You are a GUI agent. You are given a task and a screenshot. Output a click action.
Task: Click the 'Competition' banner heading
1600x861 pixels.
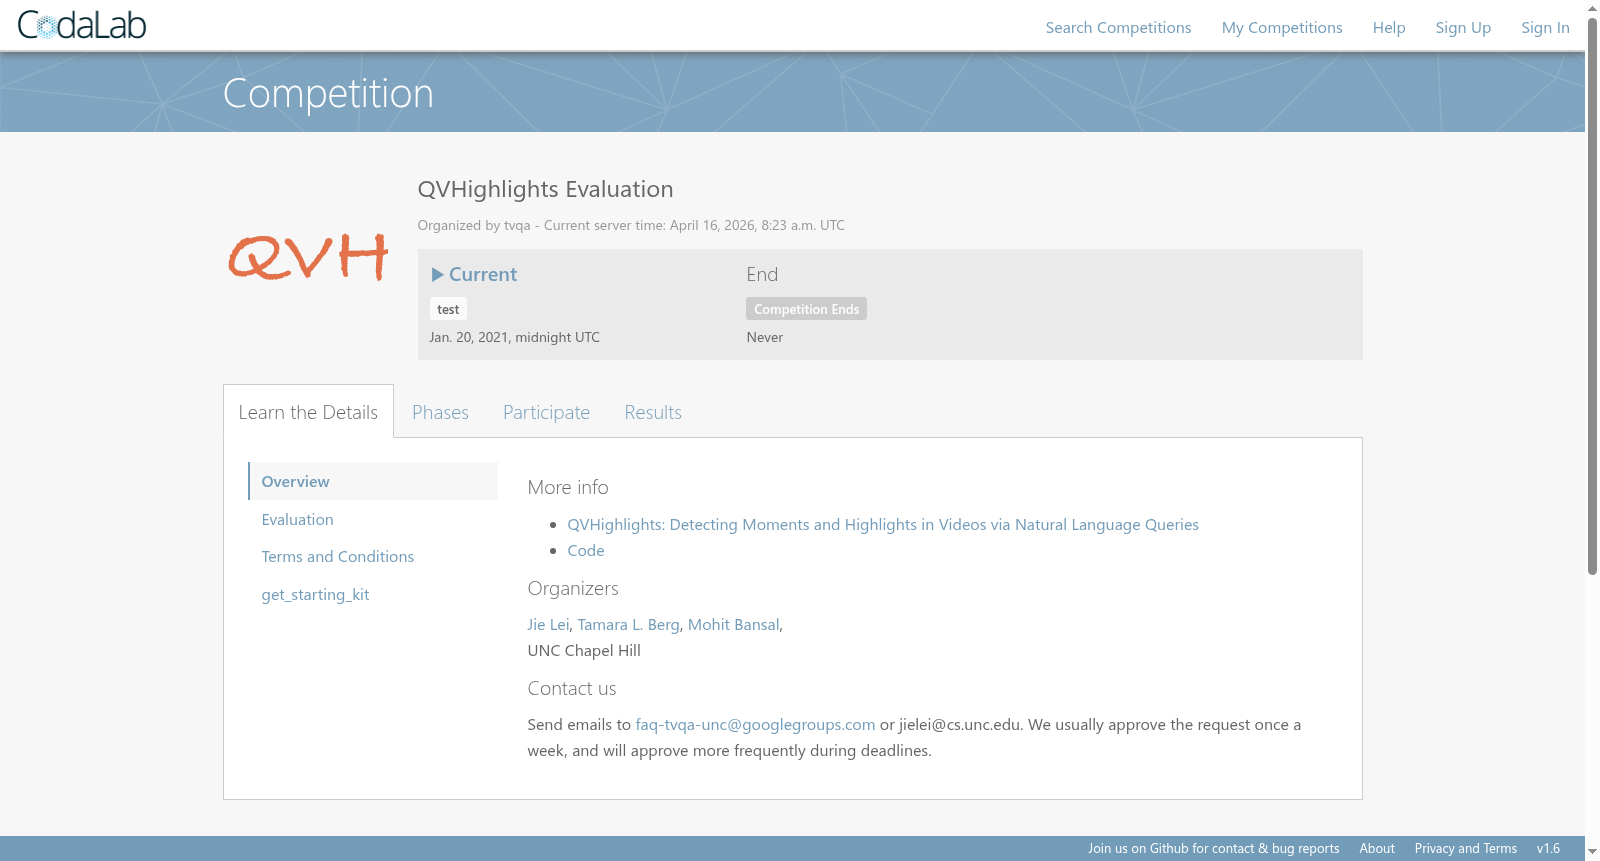click(x=328, y=93)
